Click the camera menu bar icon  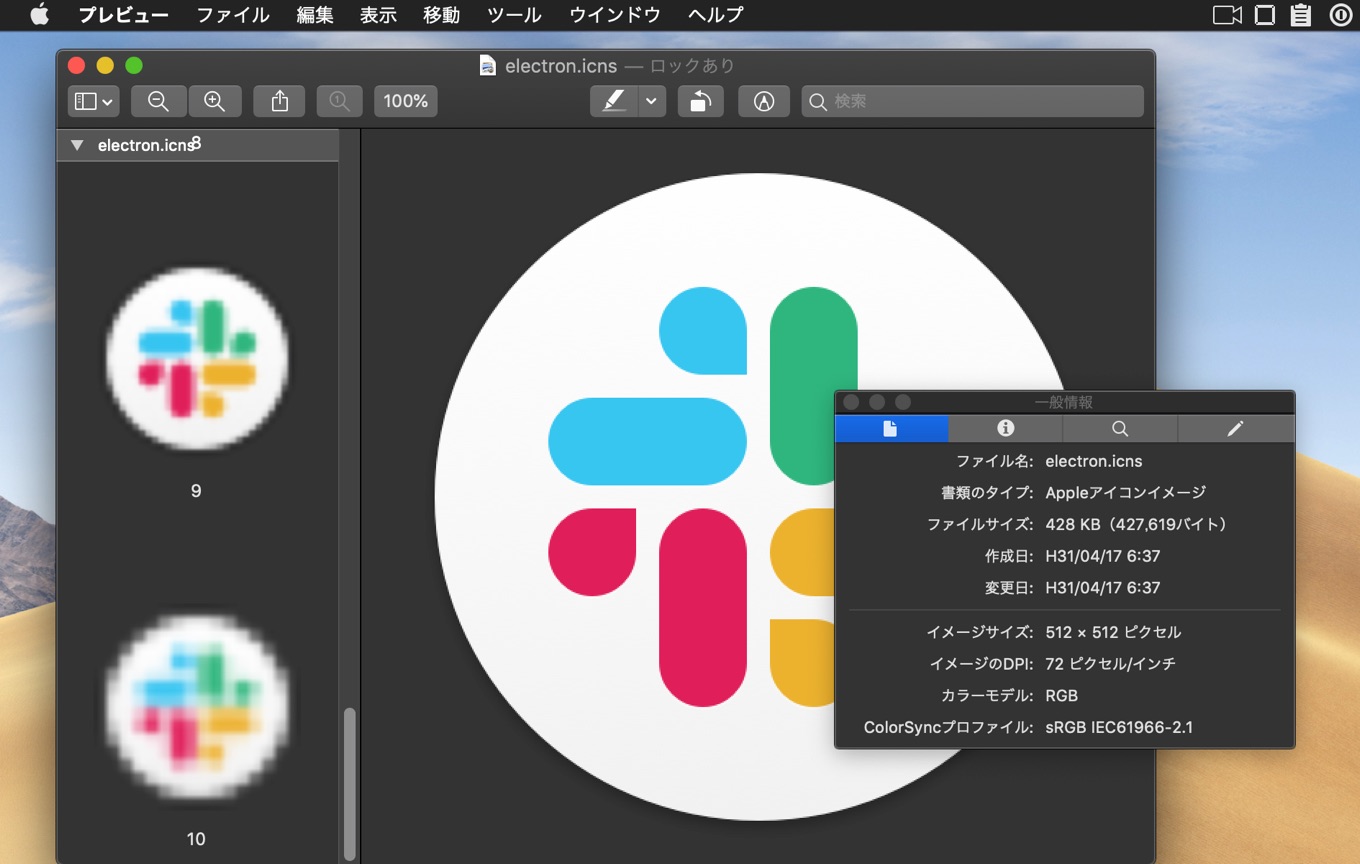coord(1227,15)
